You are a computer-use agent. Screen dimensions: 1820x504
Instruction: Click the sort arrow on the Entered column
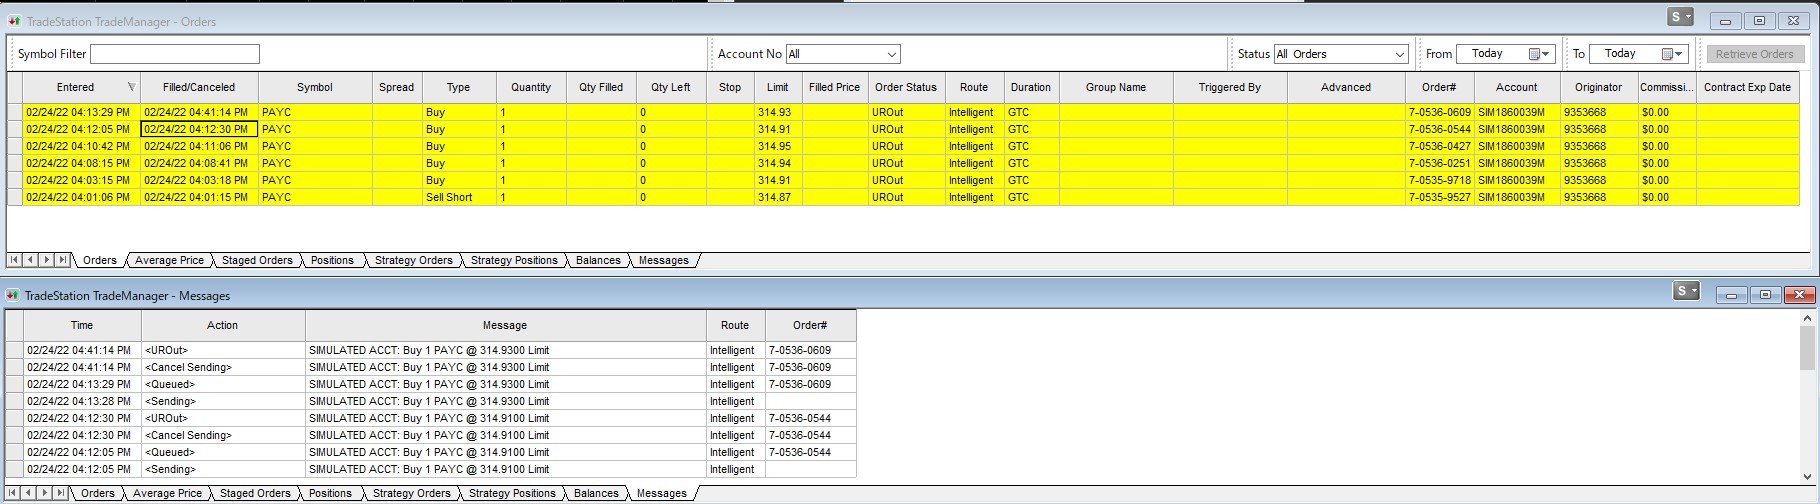131,87
